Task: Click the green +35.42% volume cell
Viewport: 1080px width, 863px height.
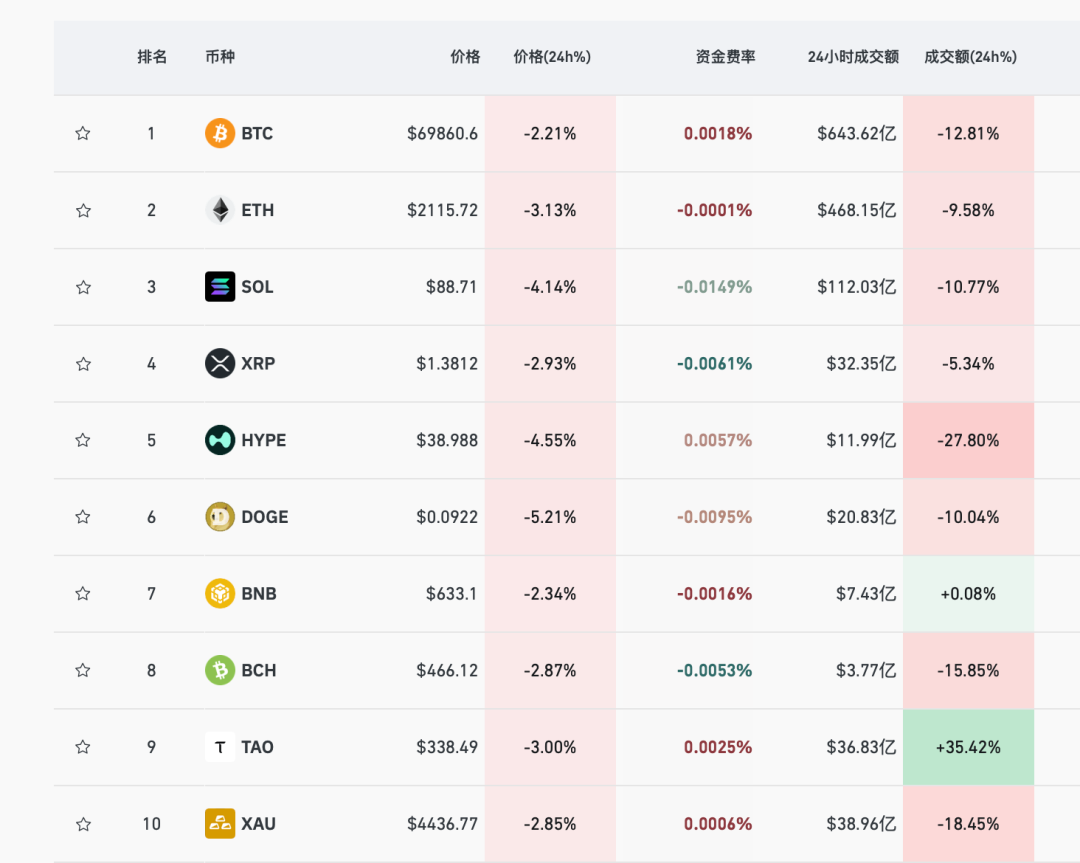Action: [x=968, y=747]
